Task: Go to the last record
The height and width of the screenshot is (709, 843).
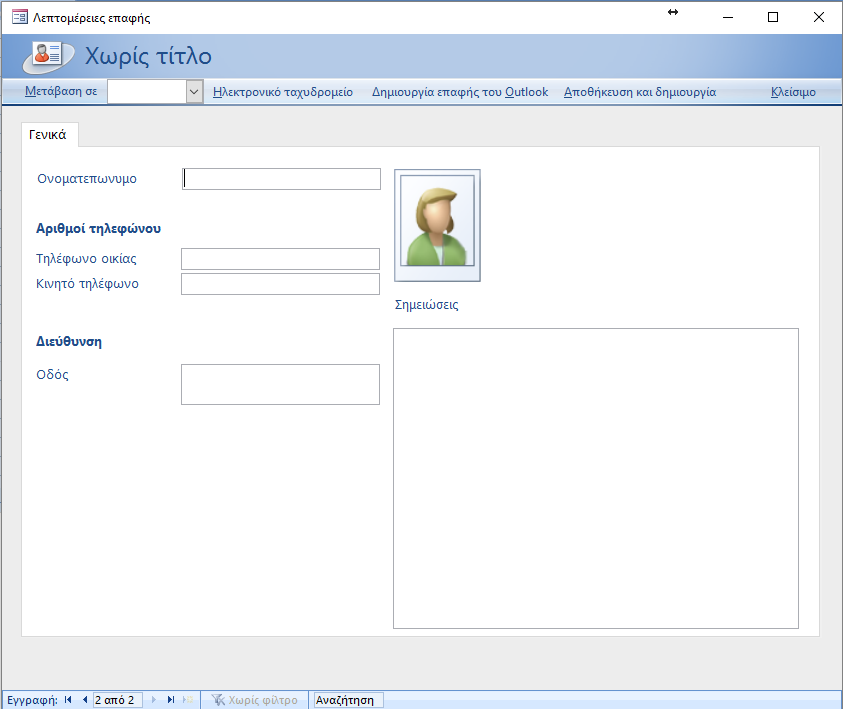Action: click(171, 699)
